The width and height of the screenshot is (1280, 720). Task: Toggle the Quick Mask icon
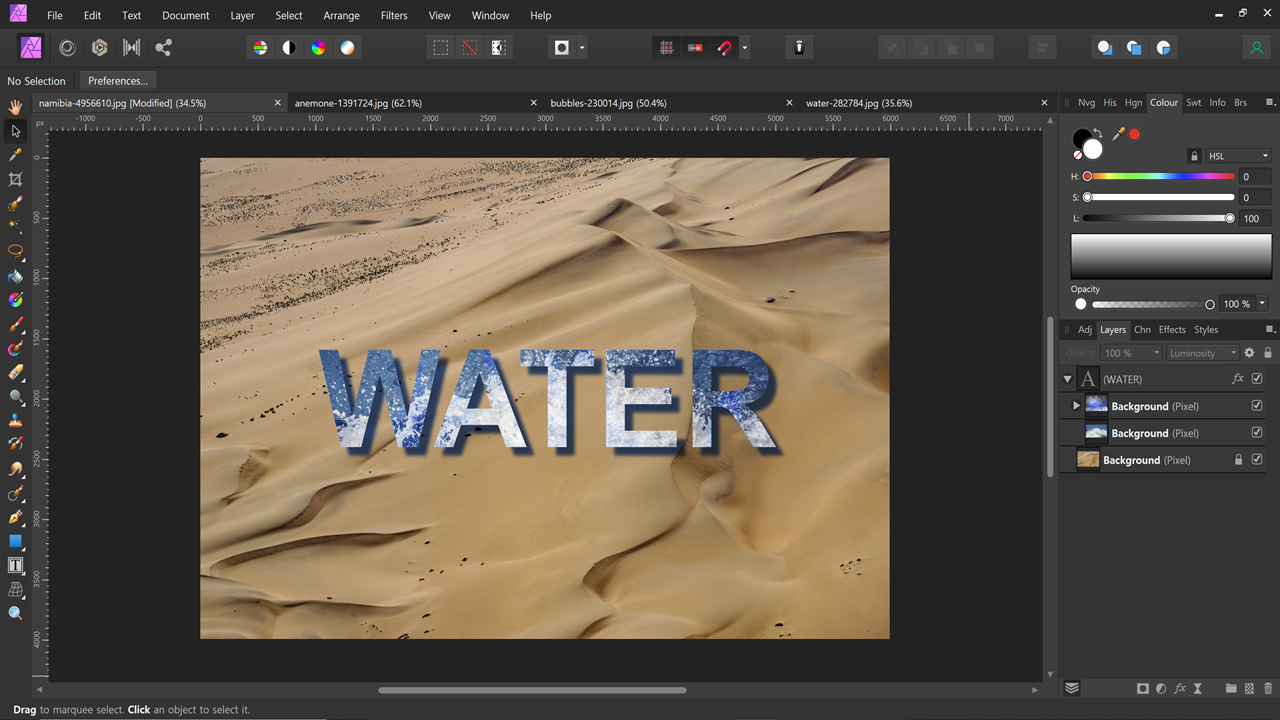(x=562, y=47)
